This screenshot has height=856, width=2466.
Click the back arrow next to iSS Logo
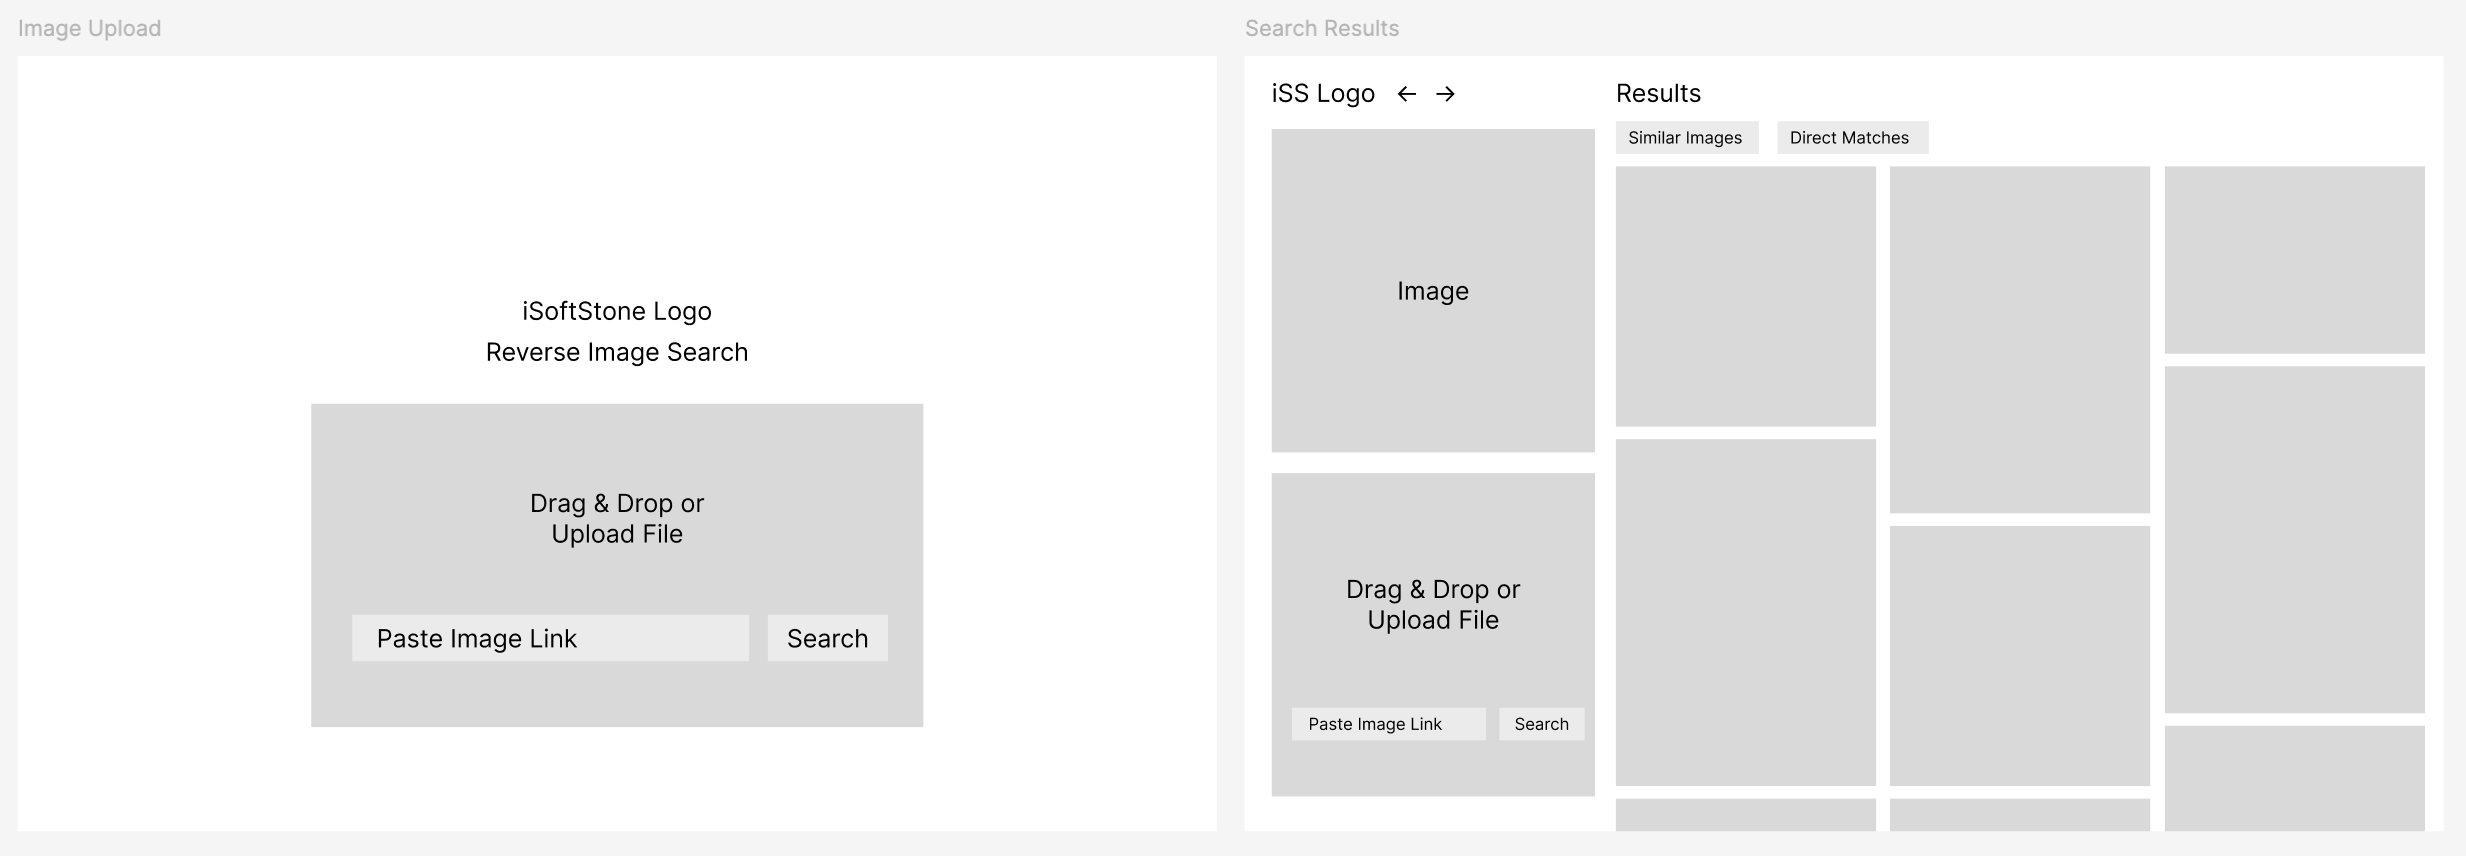(1407, 94)
